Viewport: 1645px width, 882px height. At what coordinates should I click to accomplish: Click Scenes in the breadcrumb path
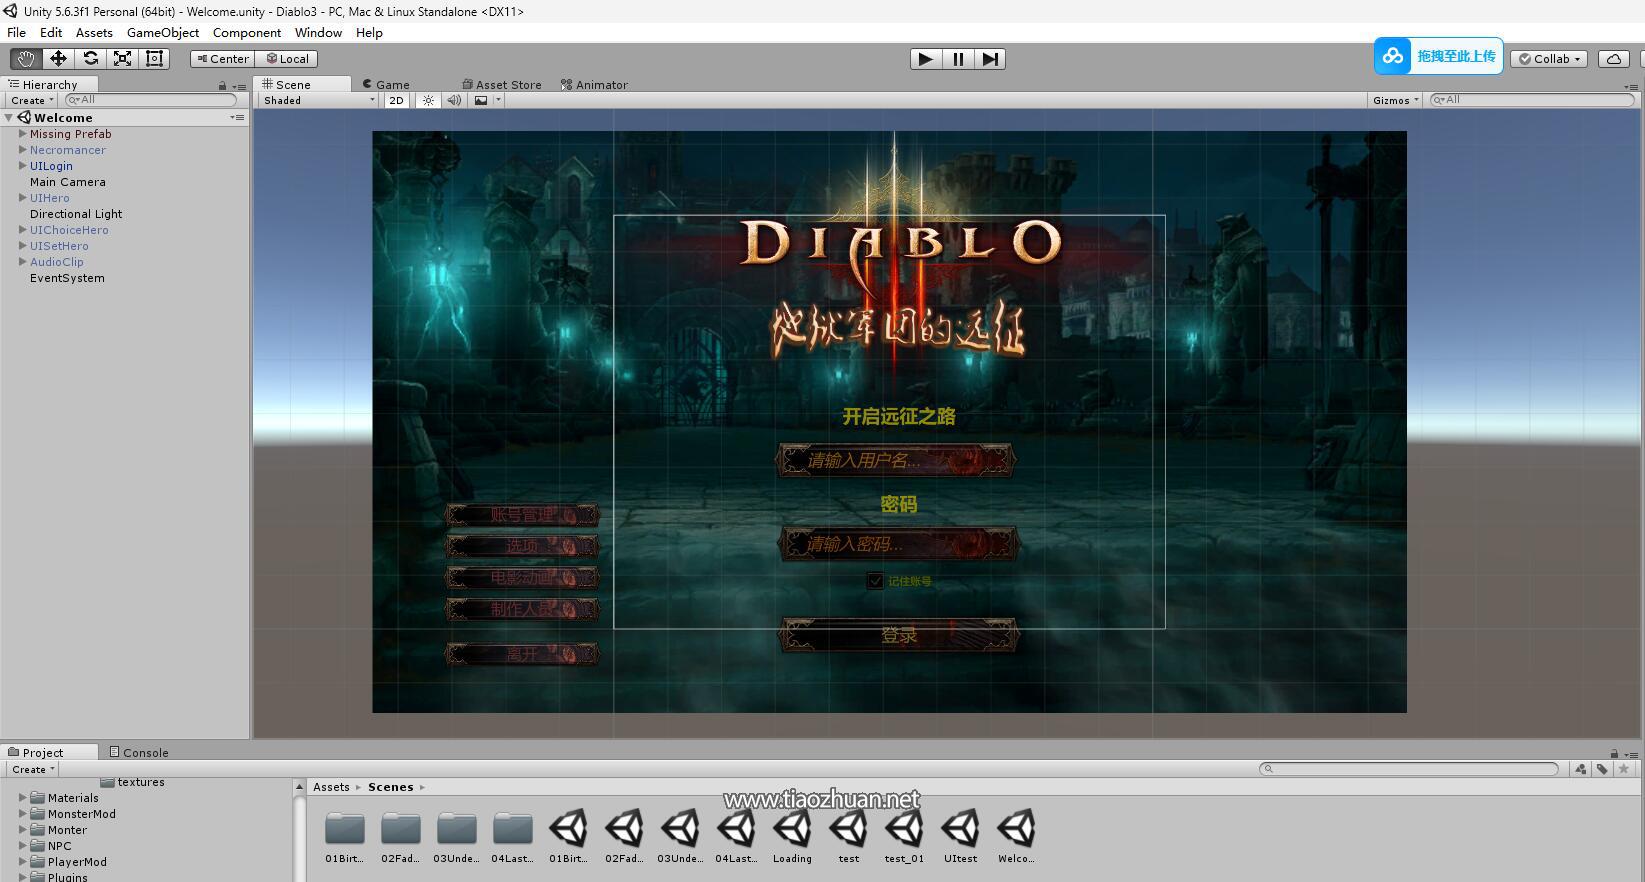coord(390,787)
